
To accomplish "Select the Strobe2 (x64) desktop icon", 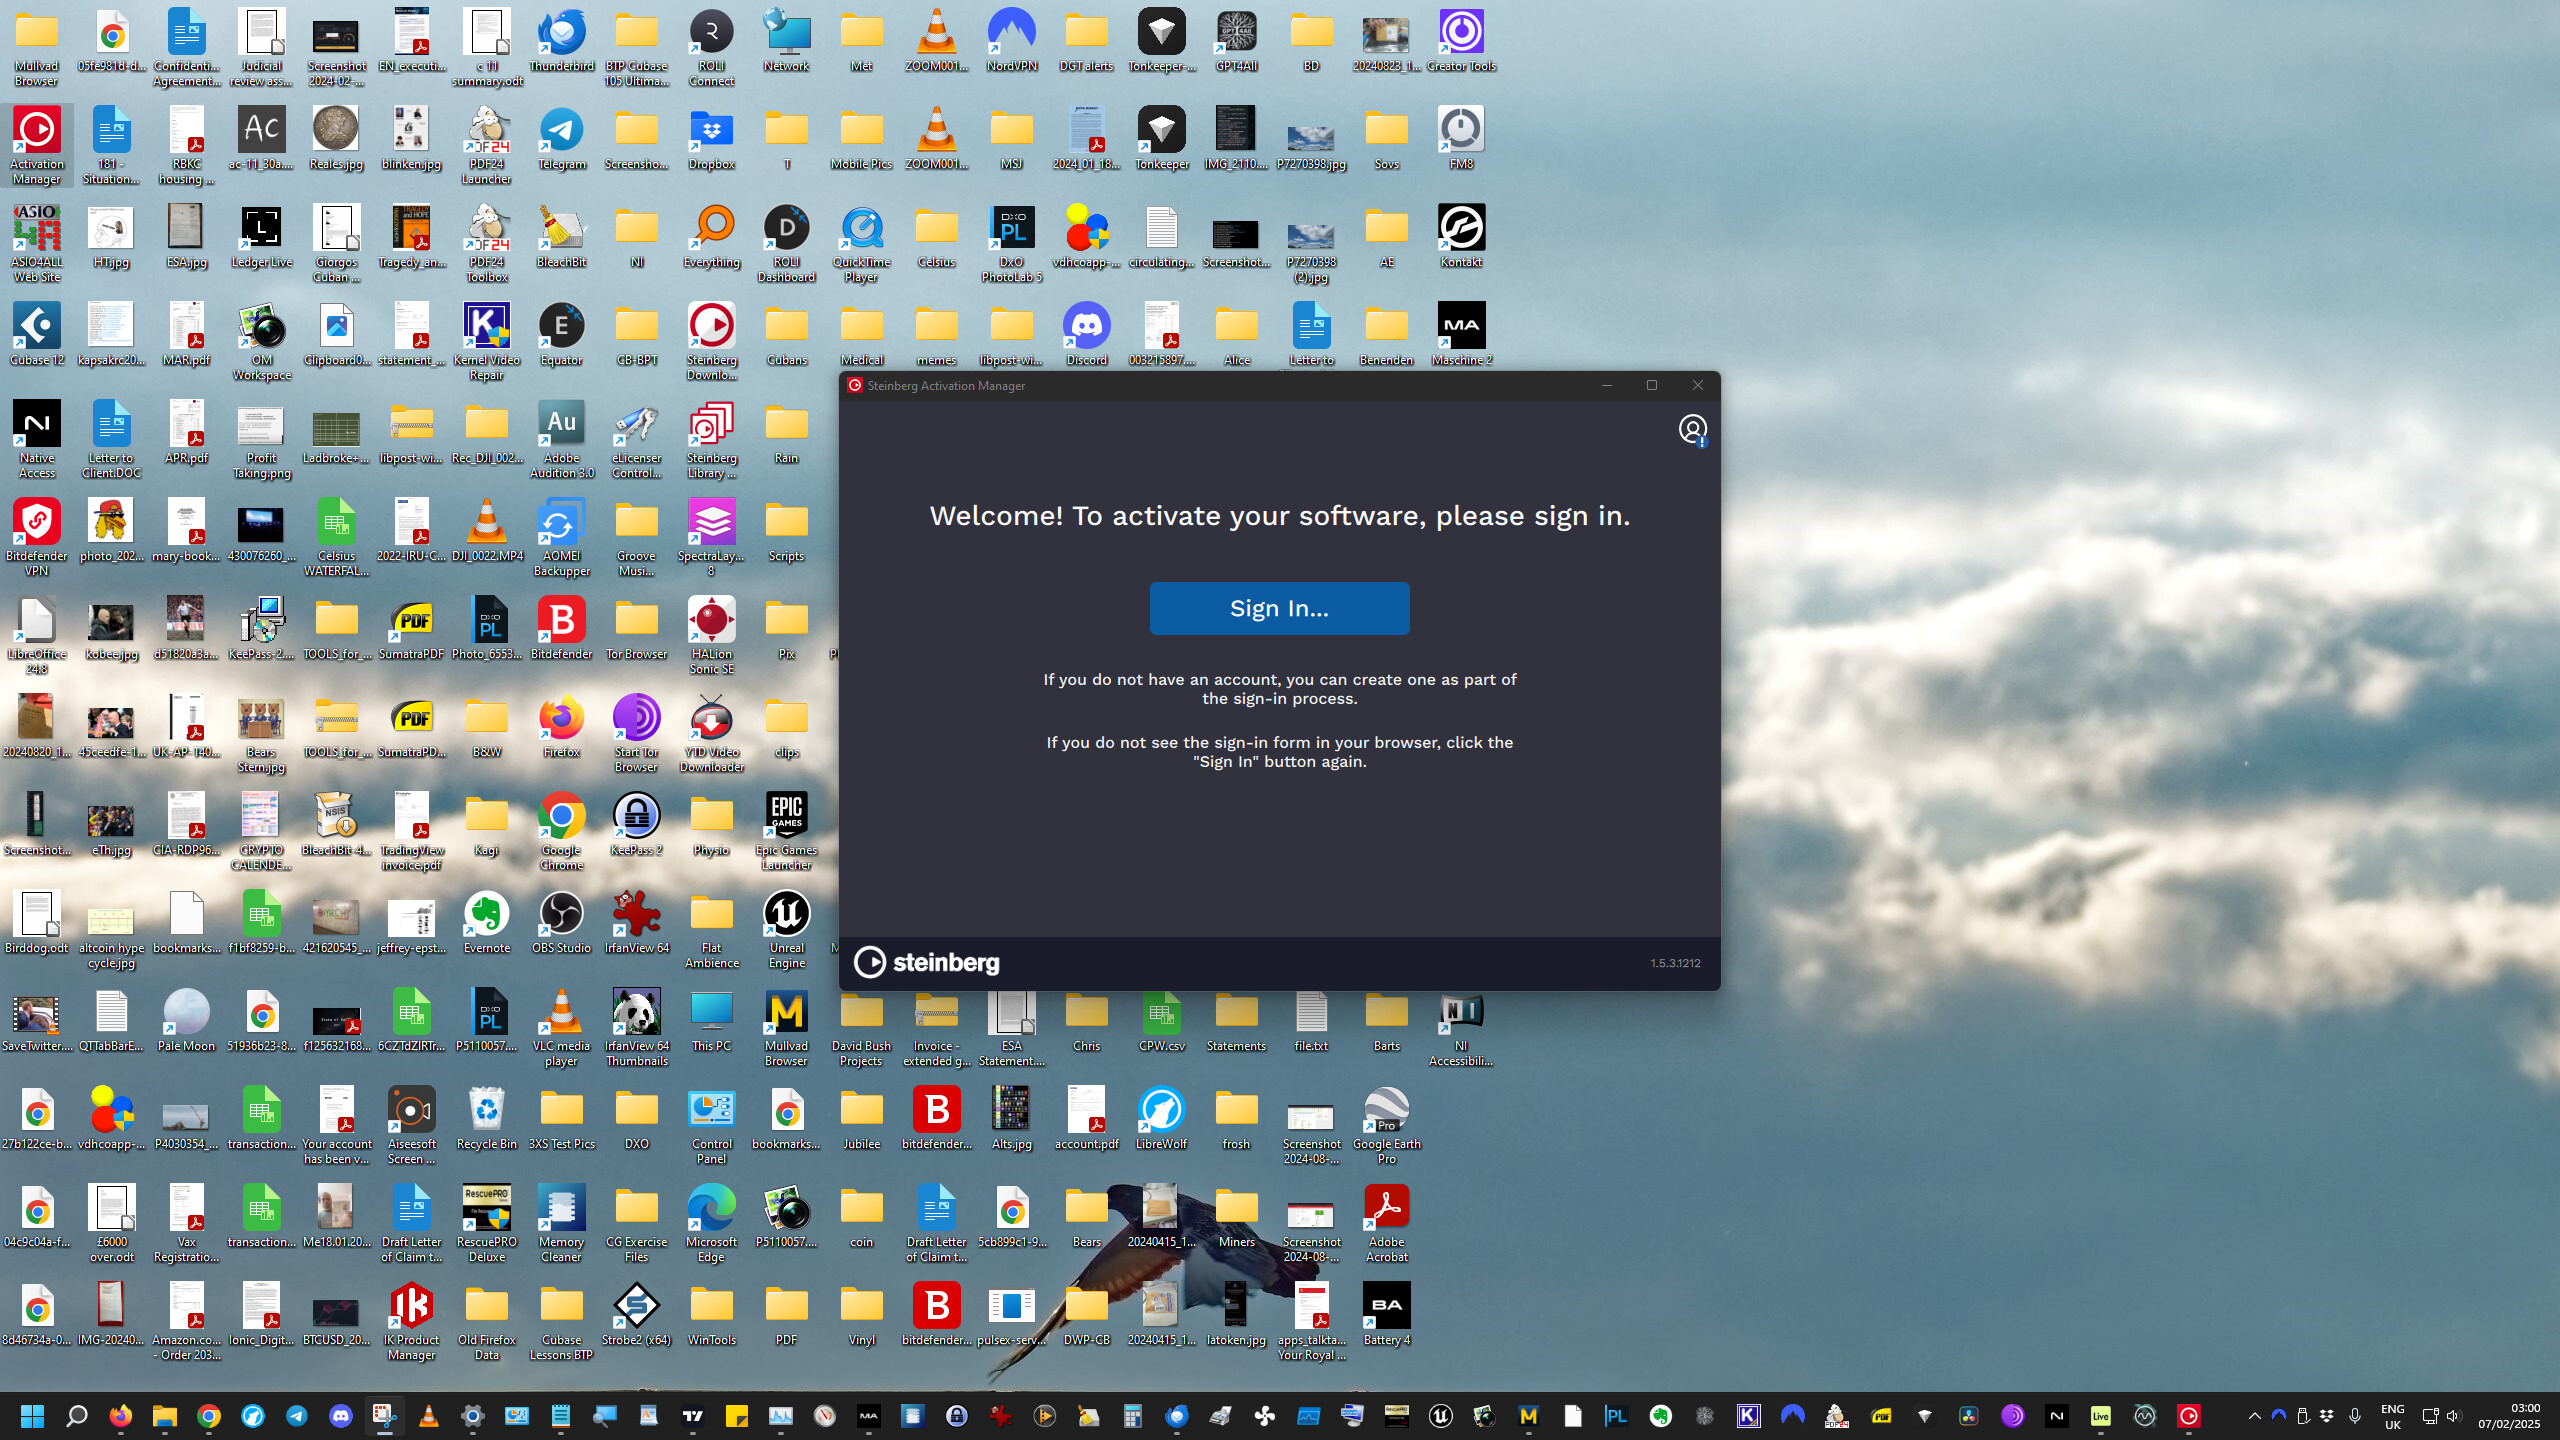I will click(x=637, y=1315).
